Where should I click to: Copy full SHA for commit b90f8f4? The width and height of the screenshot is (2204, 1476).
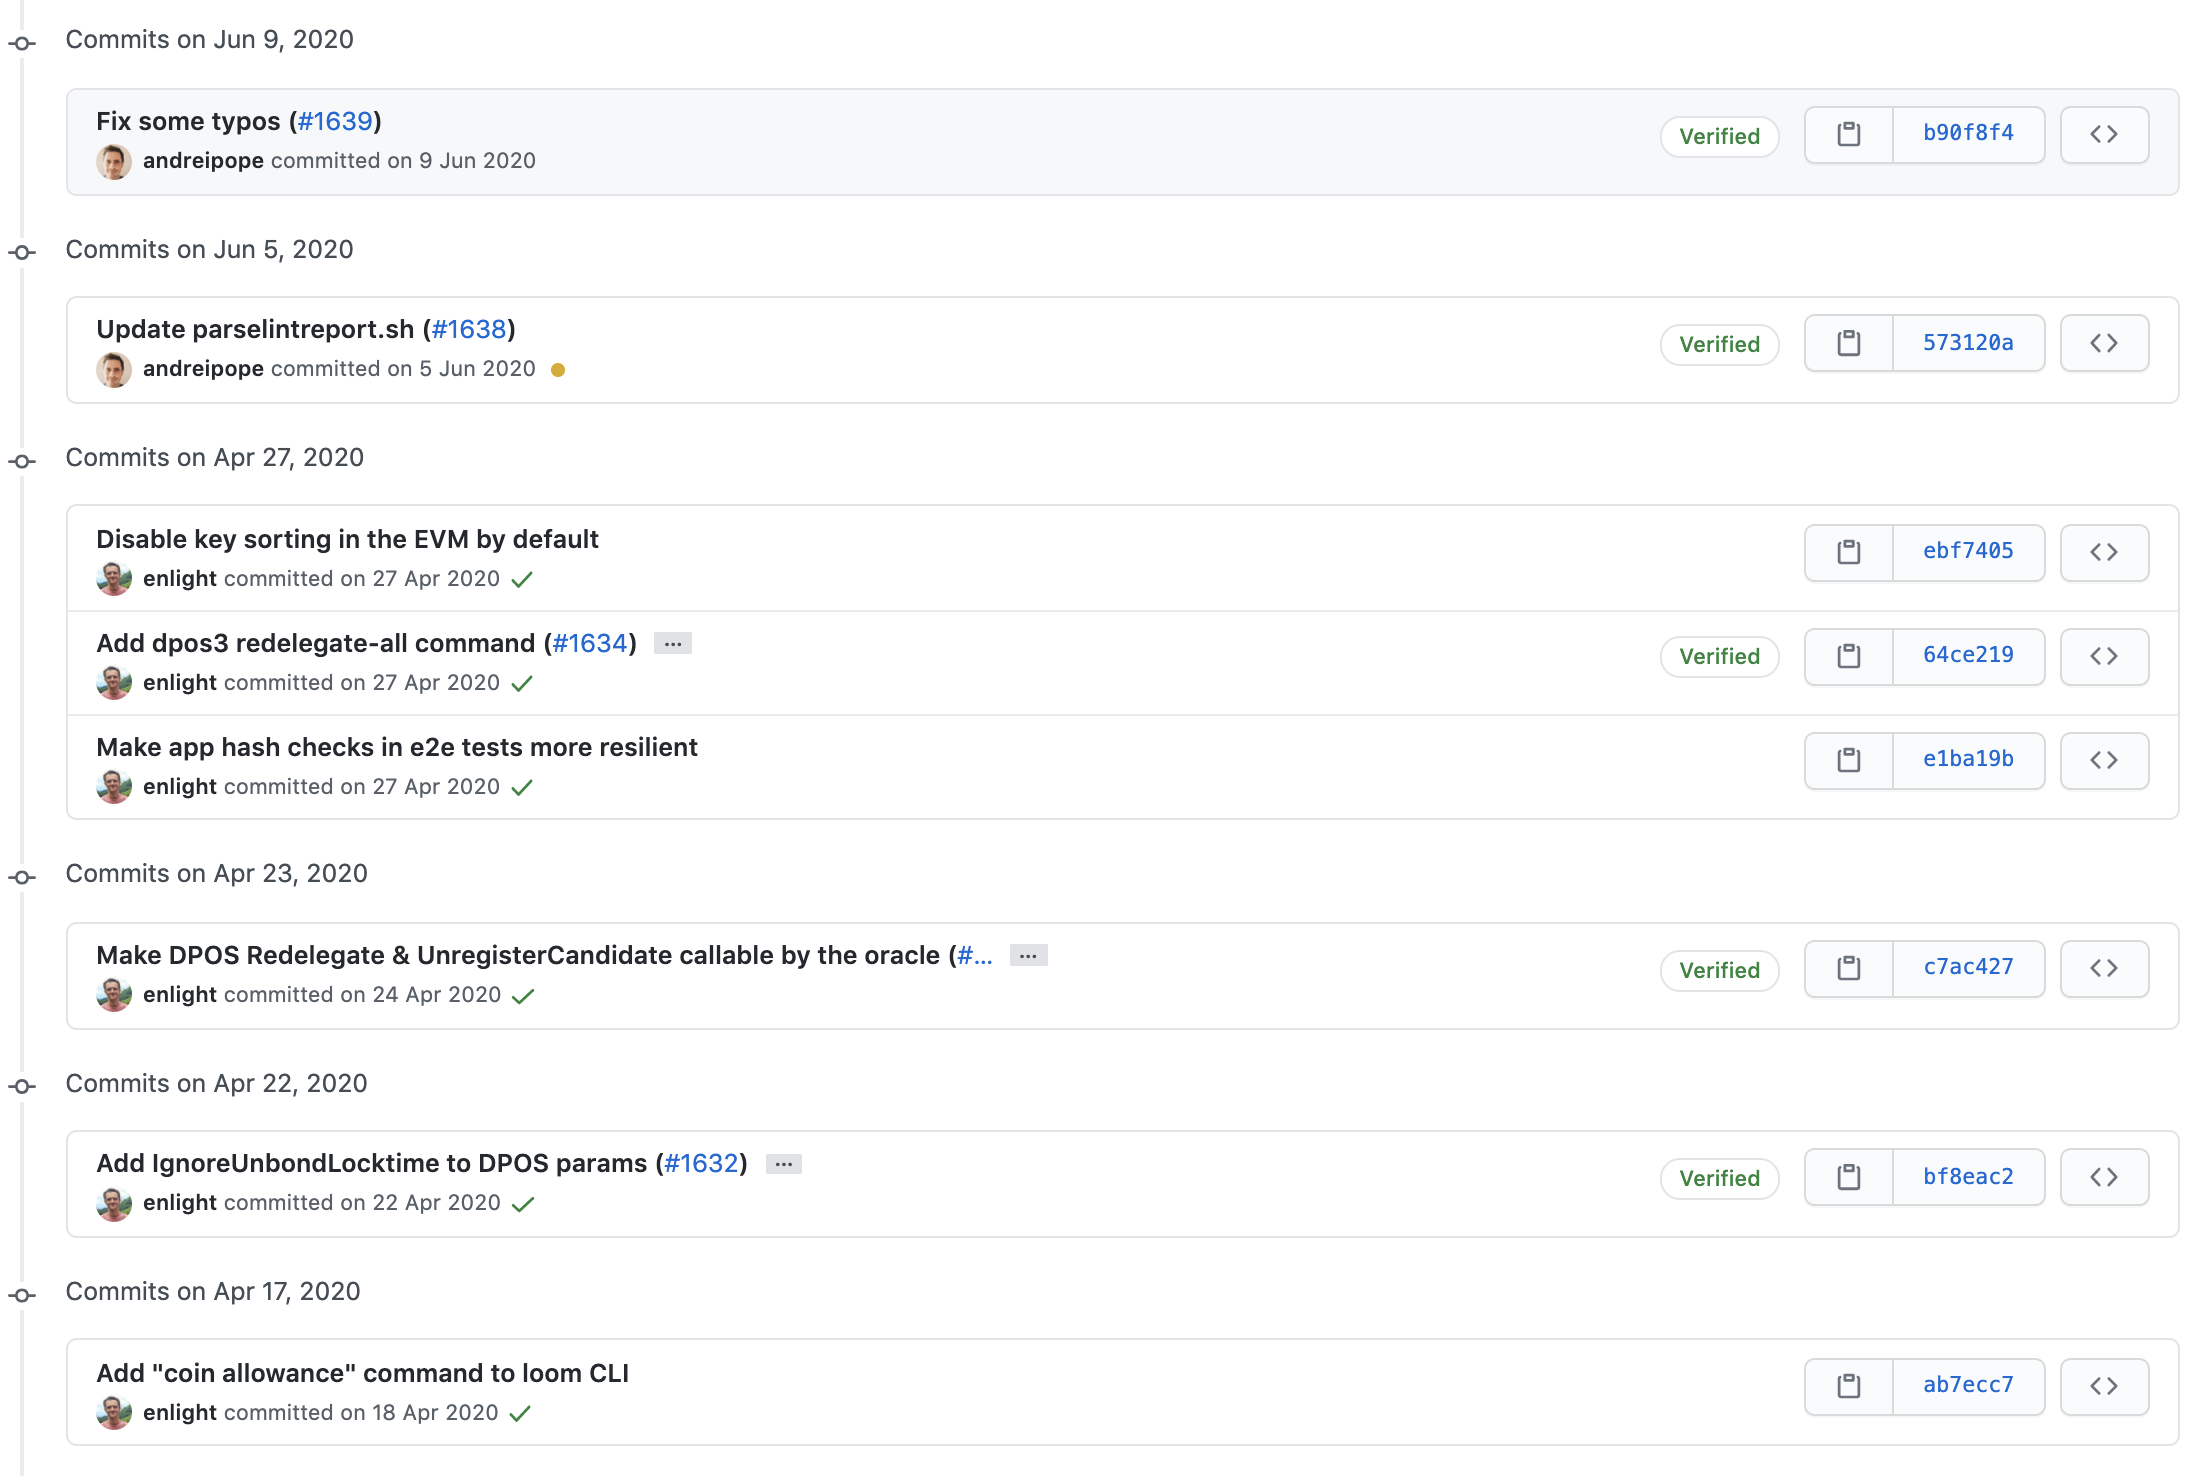point(1848,135)
